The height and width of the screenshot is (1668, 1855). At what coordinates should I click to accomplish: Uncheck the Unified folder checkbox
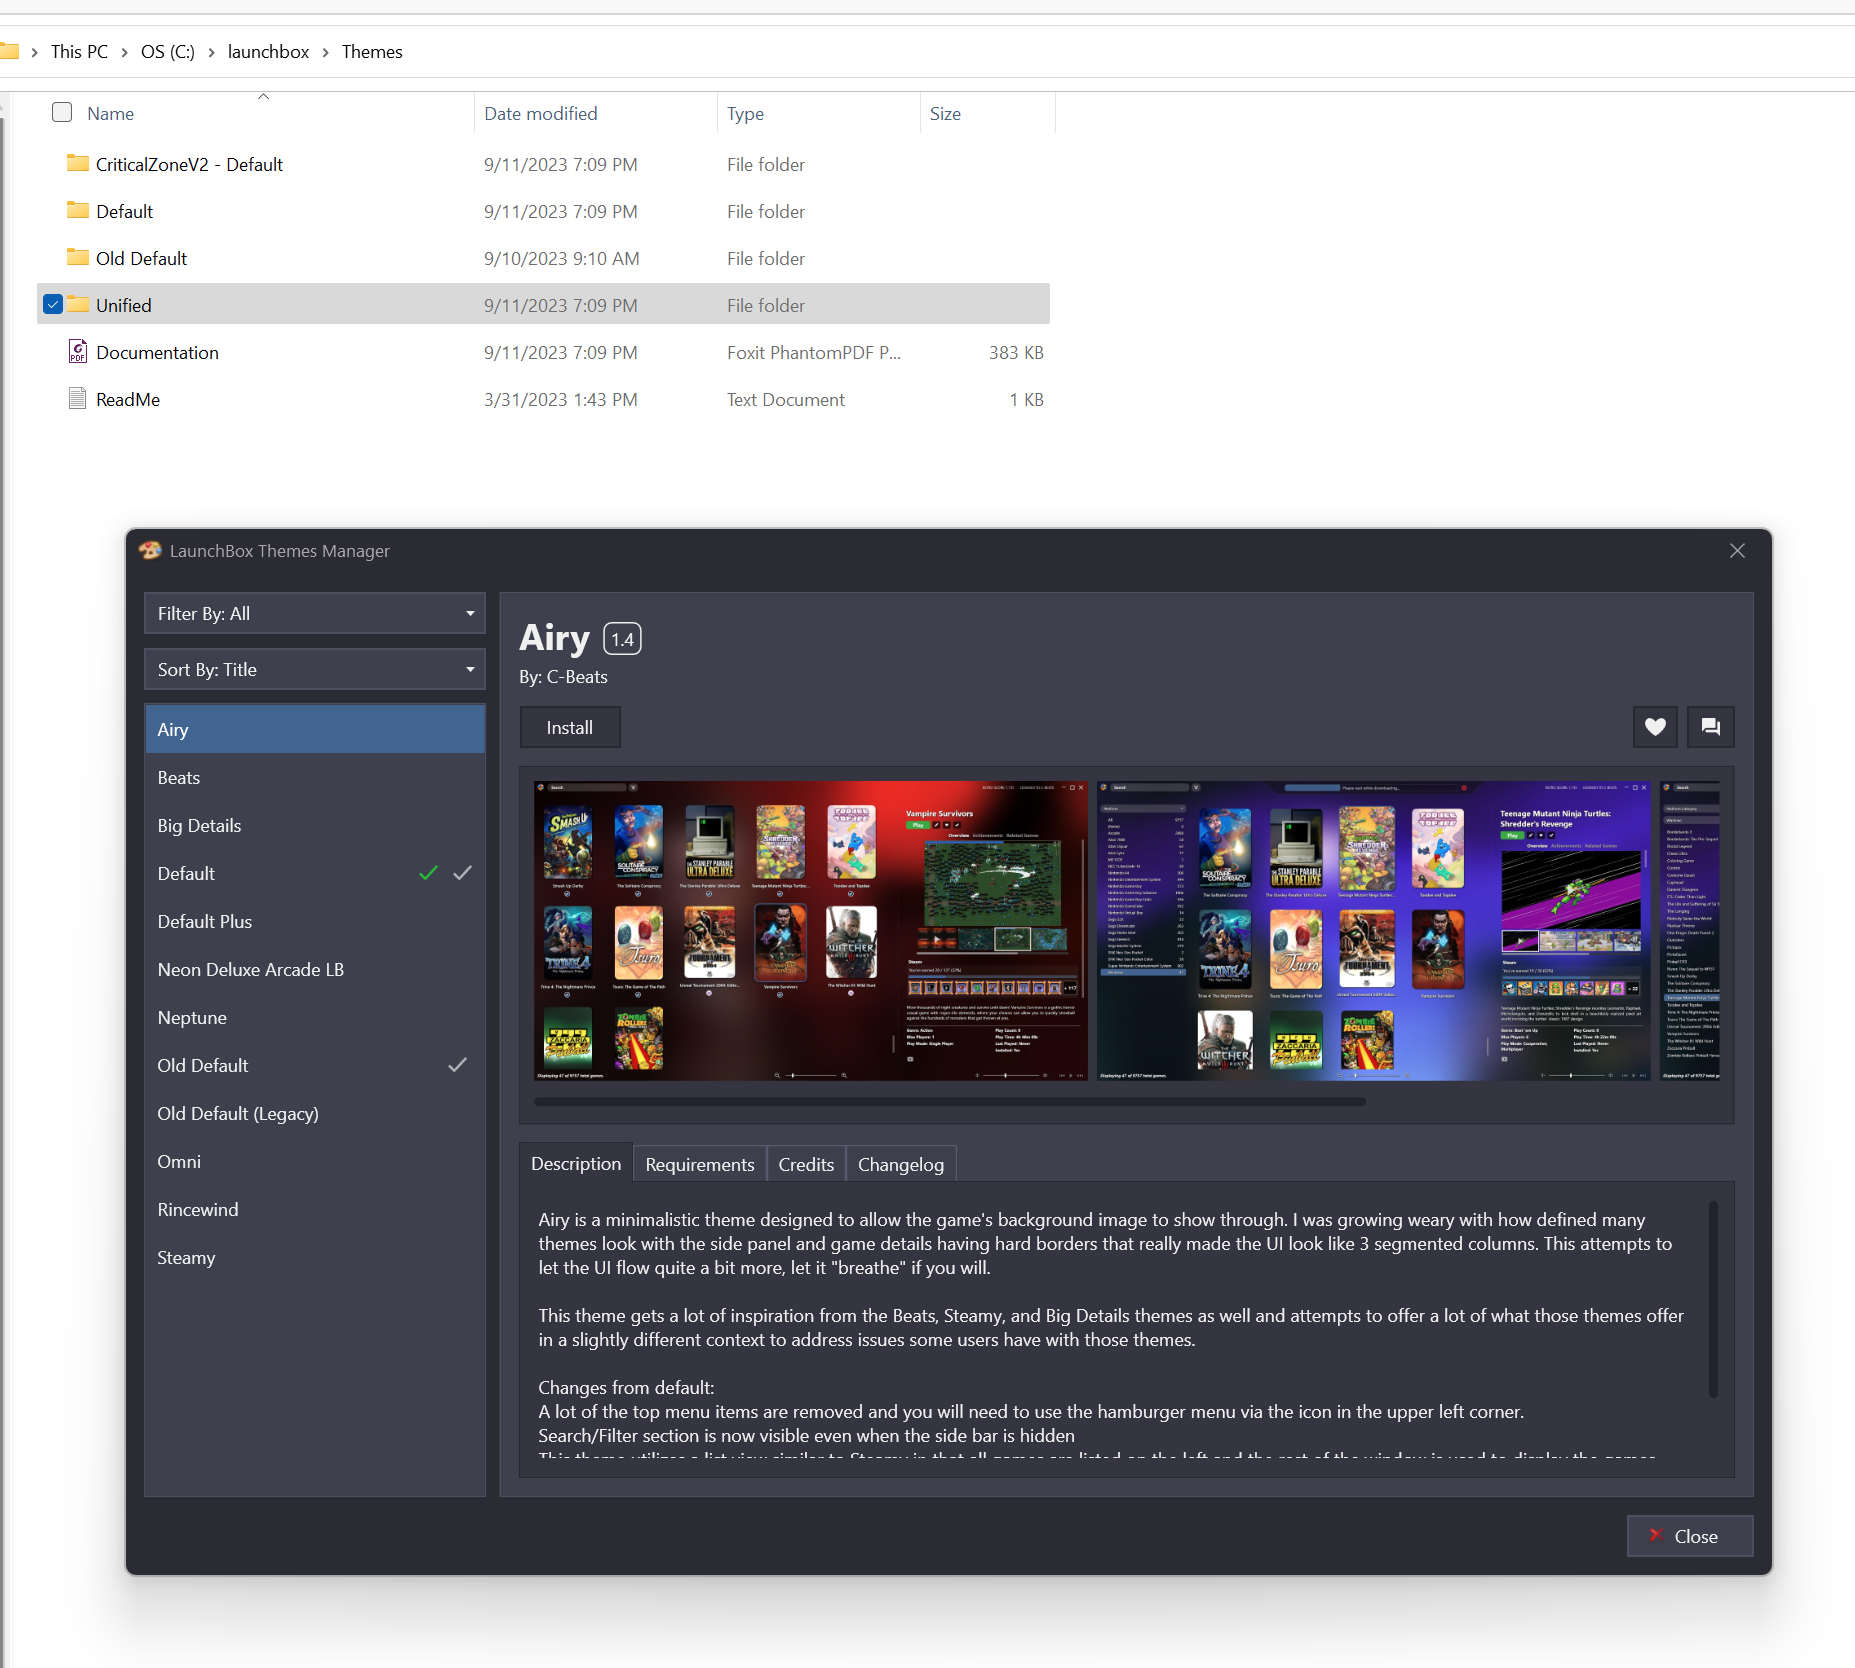pyautogui.click(x=54, y=304)
